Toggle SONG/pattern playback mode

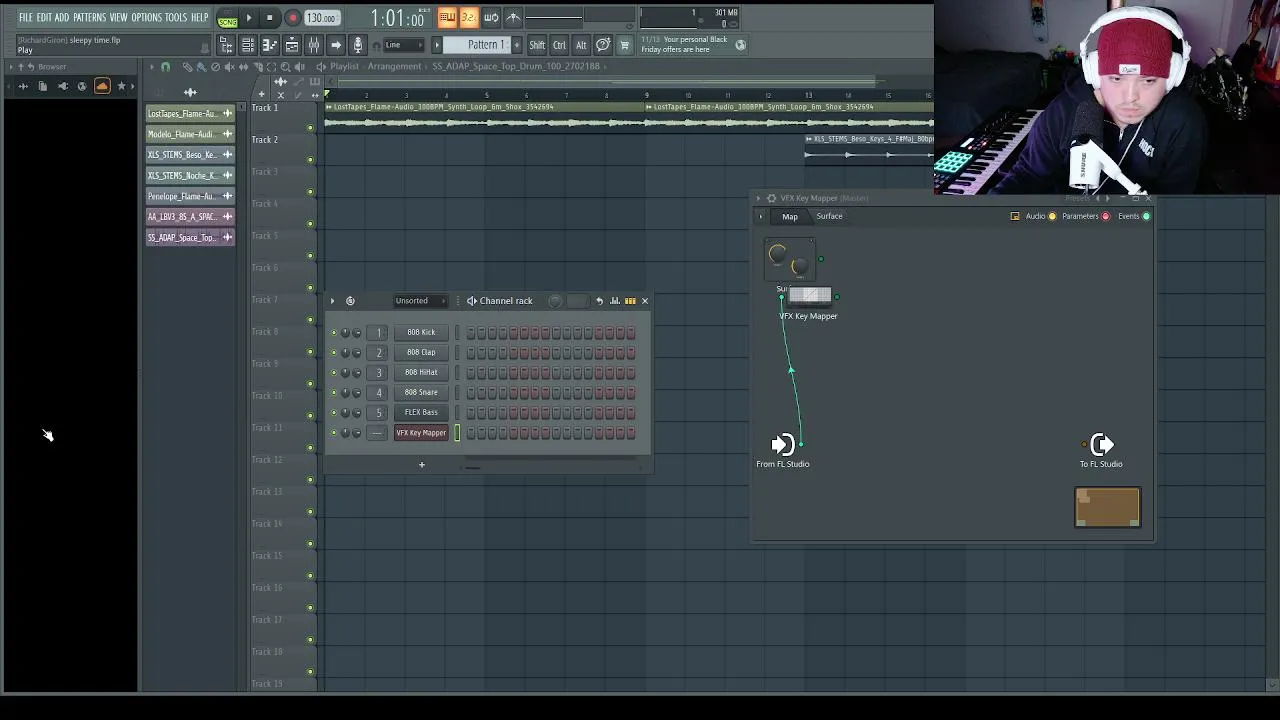tap(228, 19)
